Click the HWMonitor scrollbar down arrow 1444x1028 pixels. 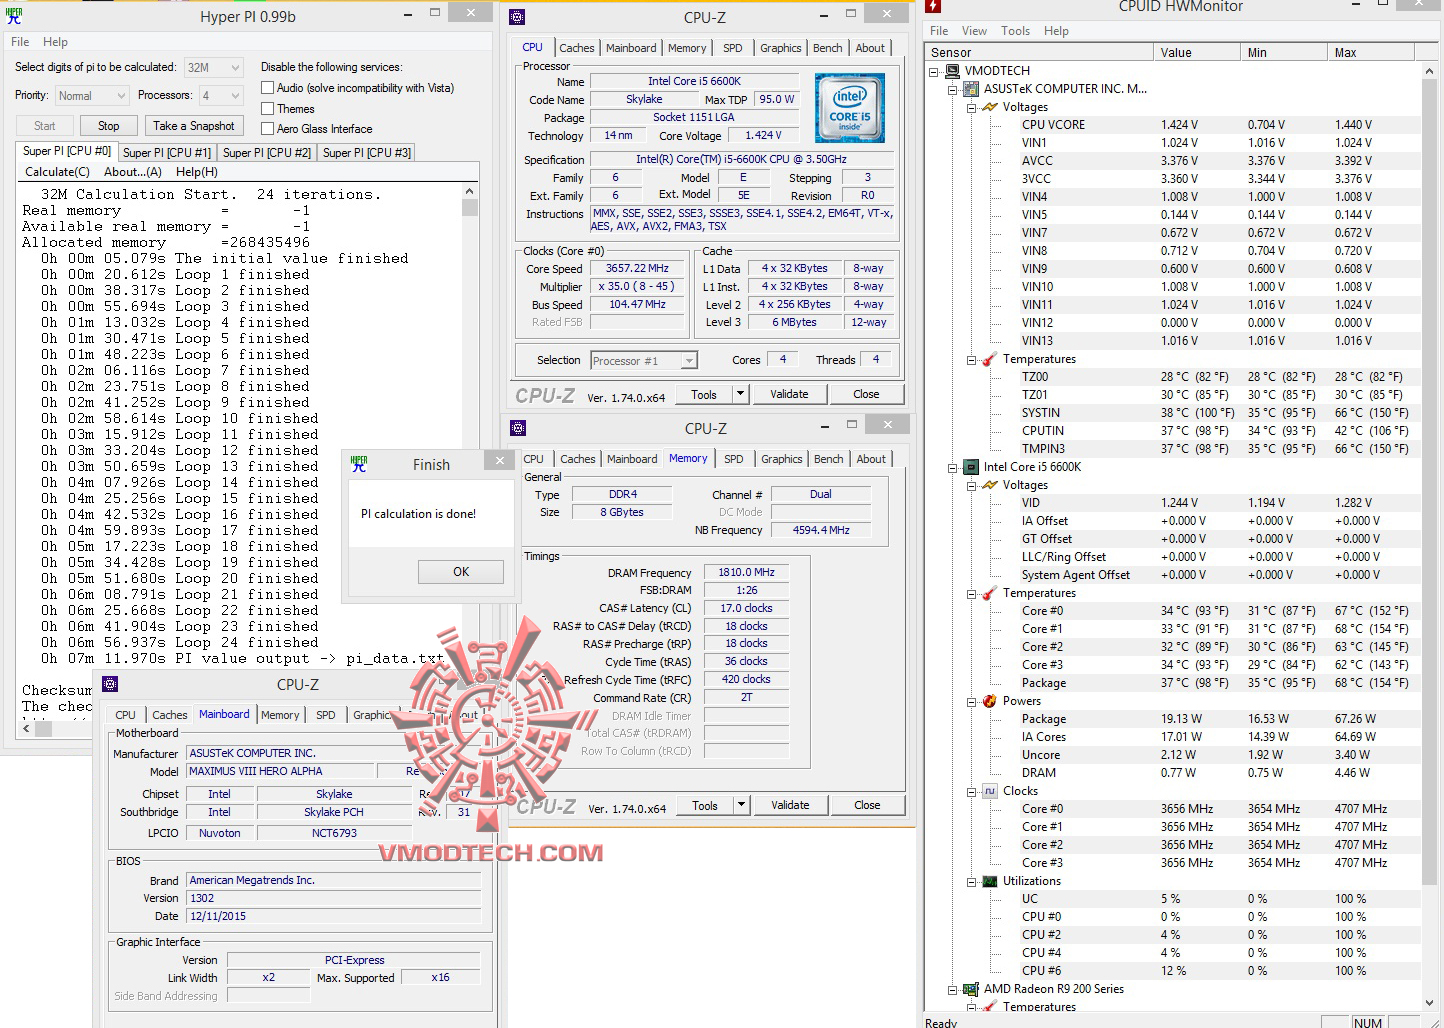point(1429,1003)
